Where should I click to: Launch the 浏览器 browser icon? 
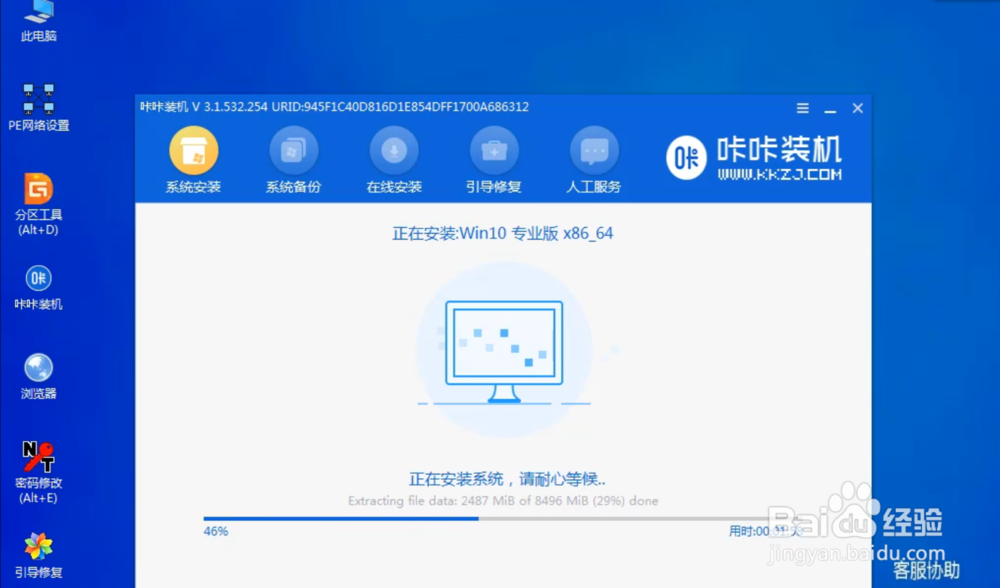(38, 376)
